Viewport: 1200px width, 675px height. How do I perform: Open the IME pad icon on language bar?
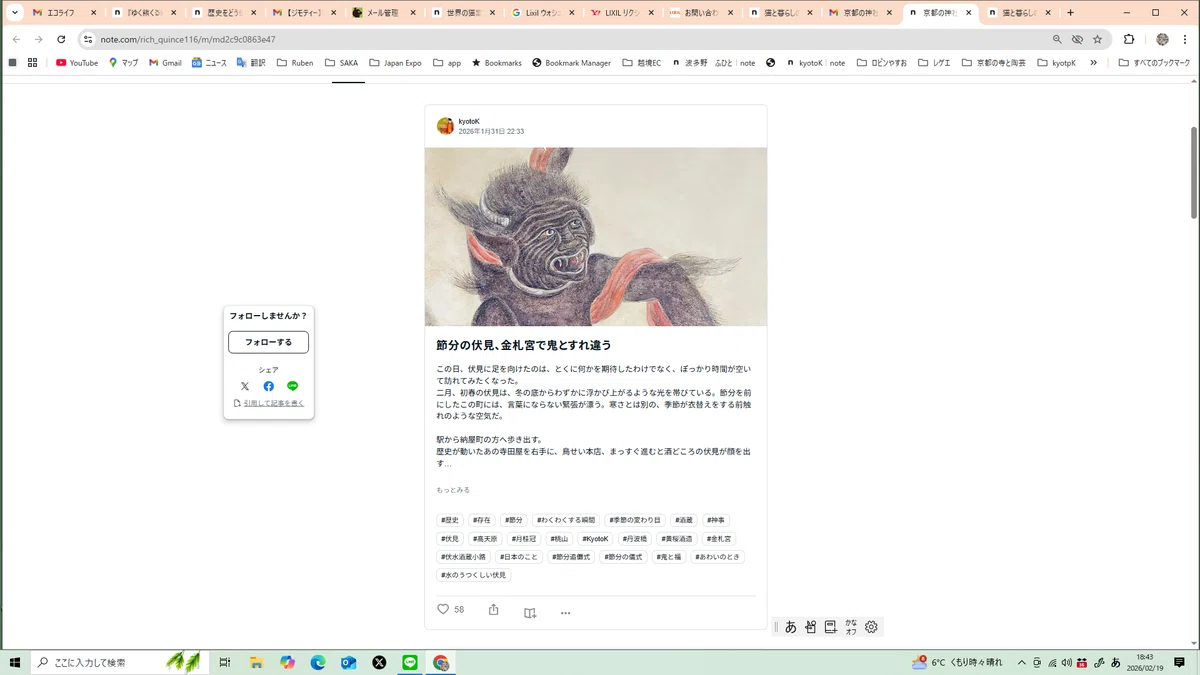click(810, 627)
